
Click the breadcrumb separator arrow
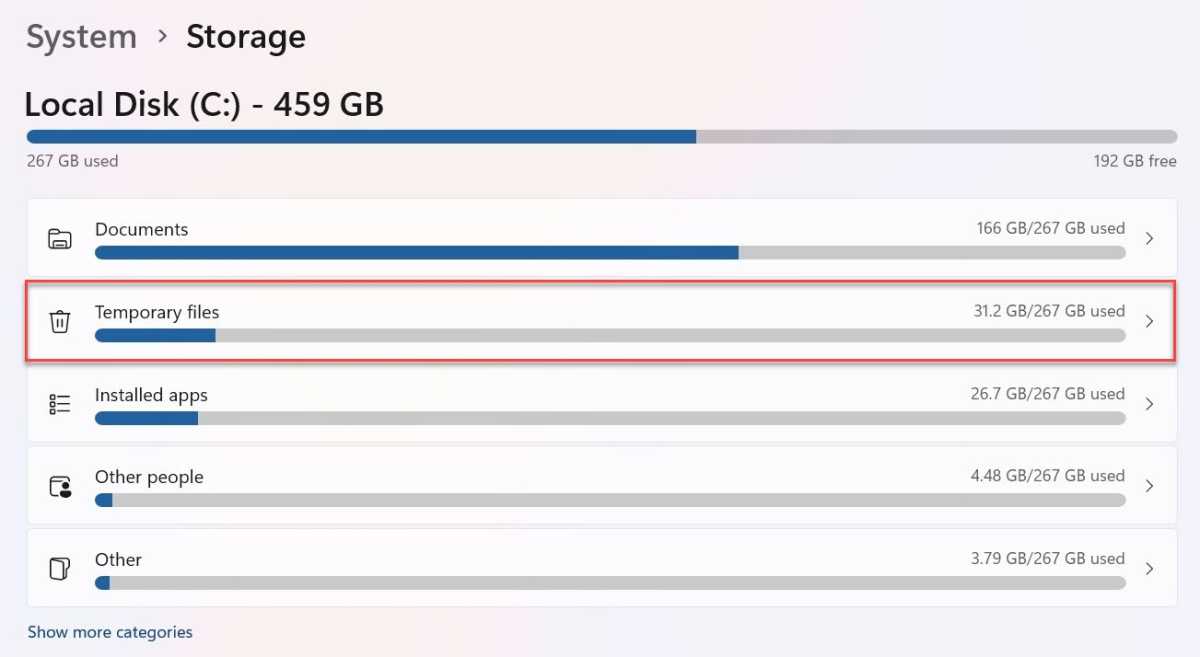coord(162,37)
